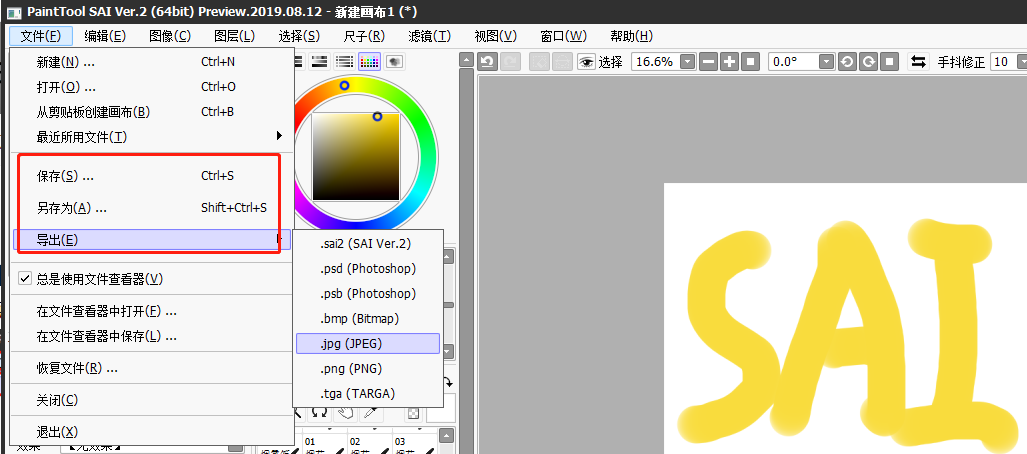The height and width of the screenshot is (454, 1027).
Task: Rotate the canvas view clockwise
Action: [x=868, y=62]
